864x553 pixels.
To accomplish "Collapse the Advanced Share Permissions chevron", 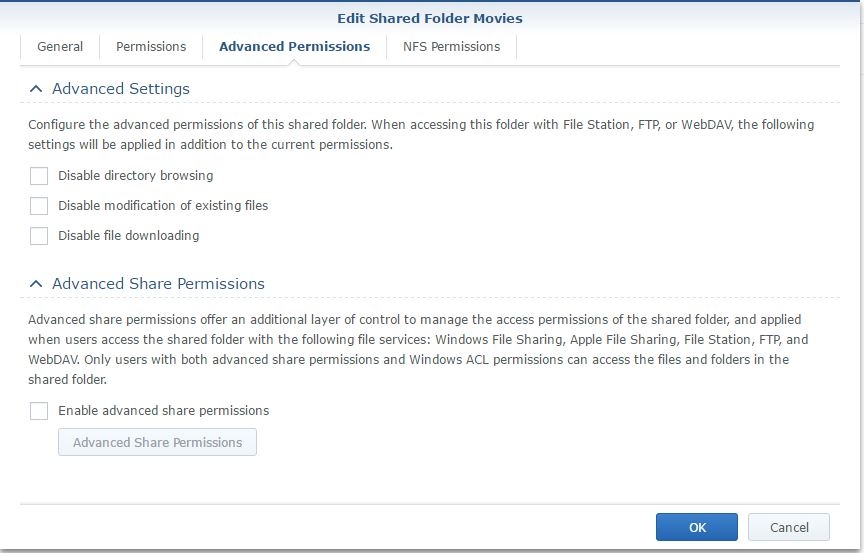I will pyautogui.click(x=36, y=284).
